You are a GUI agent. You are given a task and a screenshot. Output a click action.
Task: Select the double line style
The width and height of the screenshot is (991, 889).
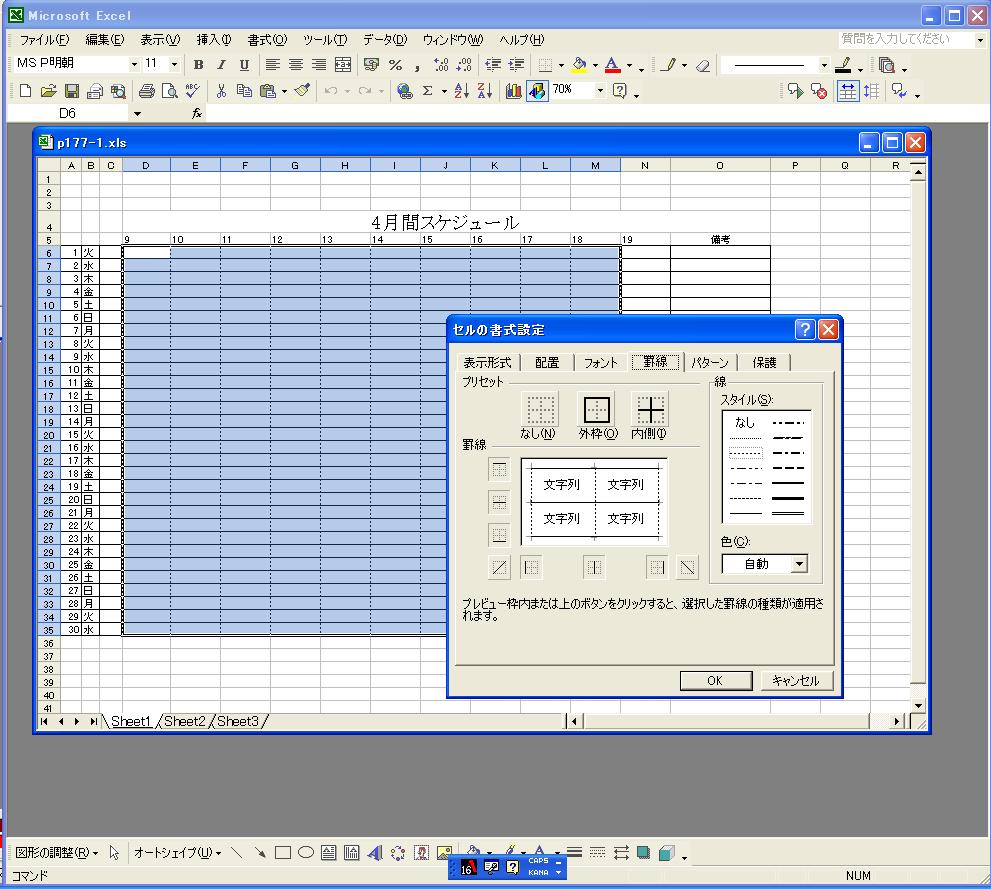click(x=787, y=514)
